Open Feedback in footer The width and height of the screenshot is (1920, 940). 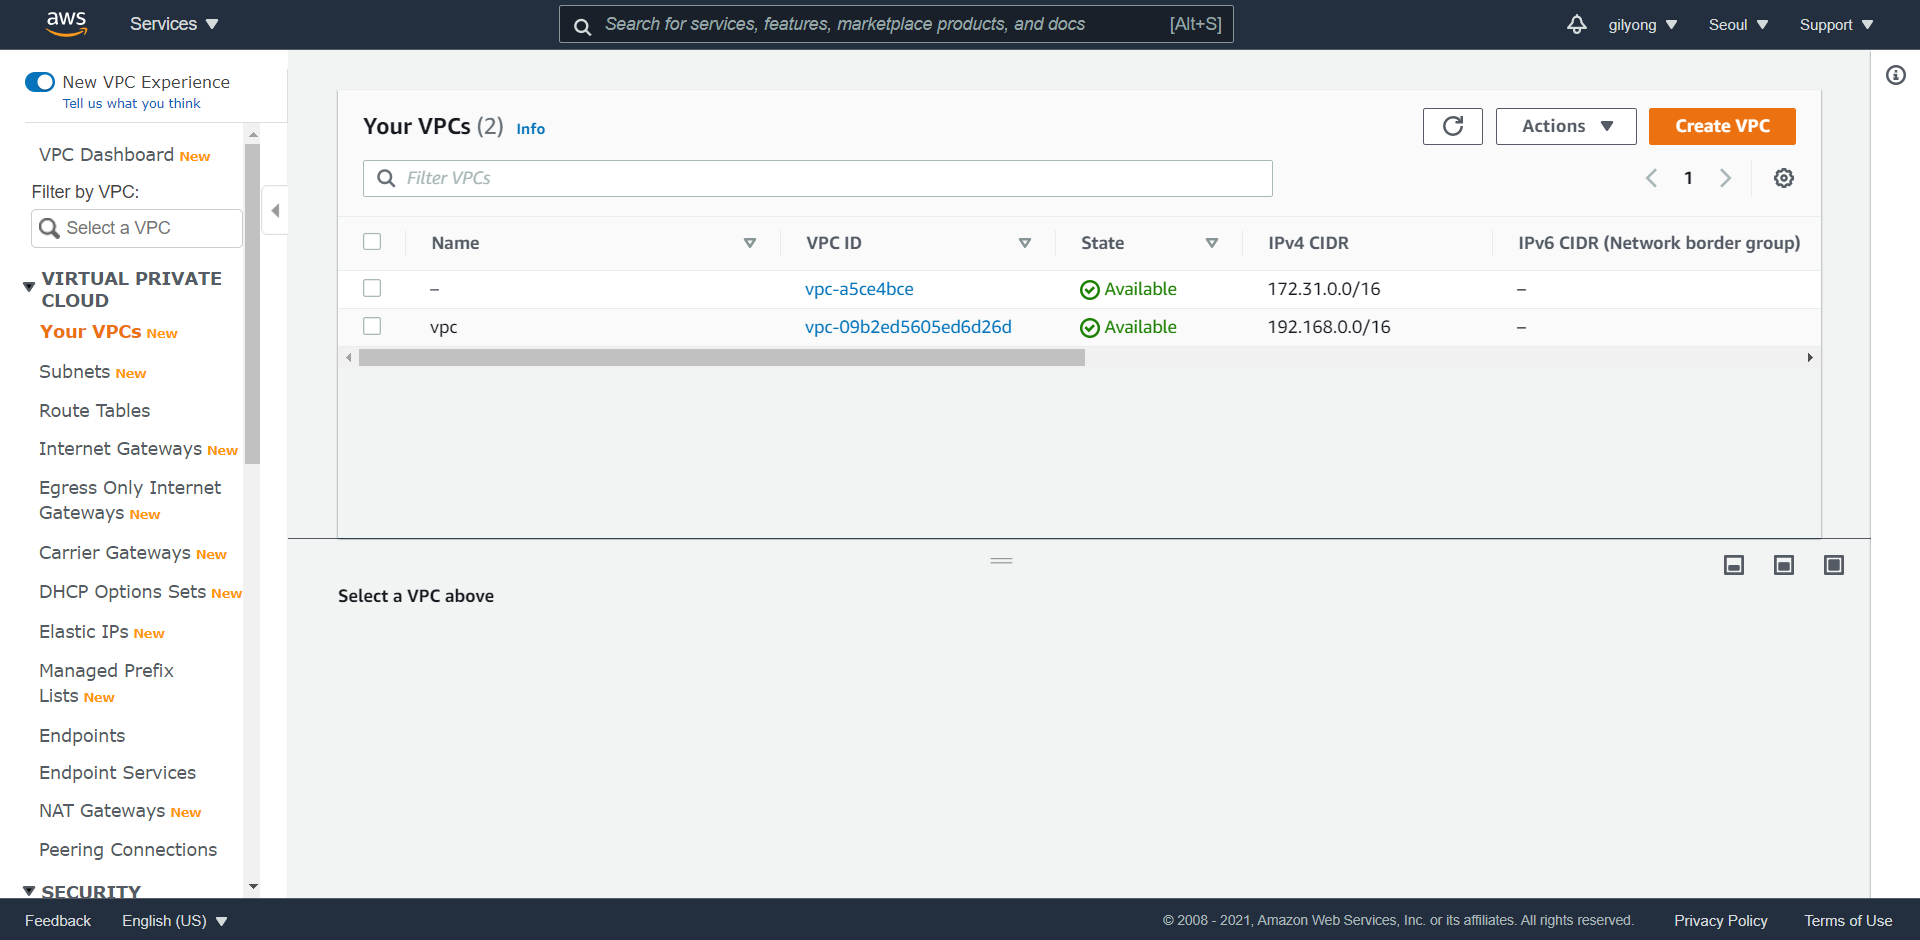pyautogui.click(x=58, y=921)
